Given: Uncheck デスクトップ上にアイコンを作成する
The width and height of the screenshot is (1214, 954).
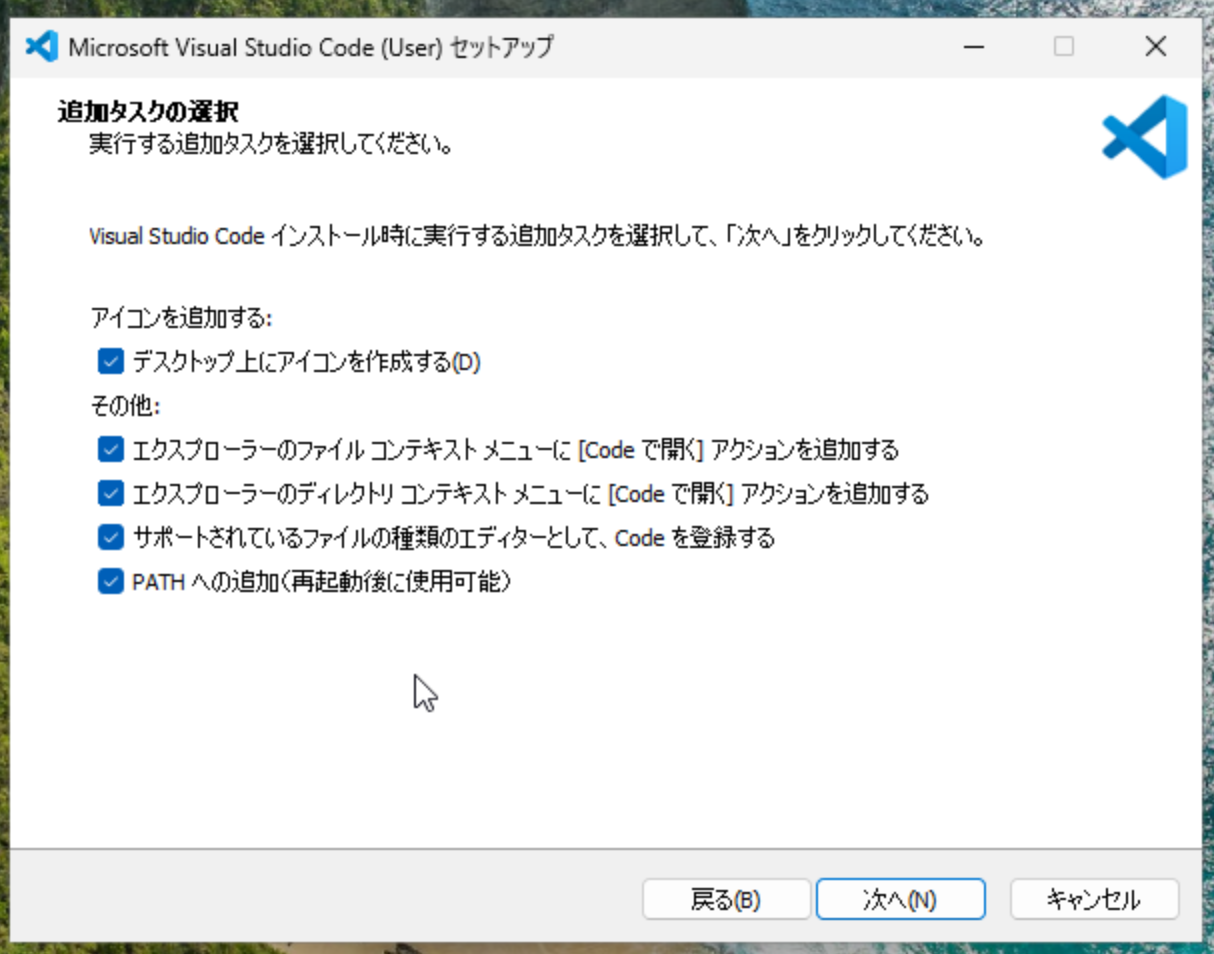Looking at the screenshot, I should point(110,362).
